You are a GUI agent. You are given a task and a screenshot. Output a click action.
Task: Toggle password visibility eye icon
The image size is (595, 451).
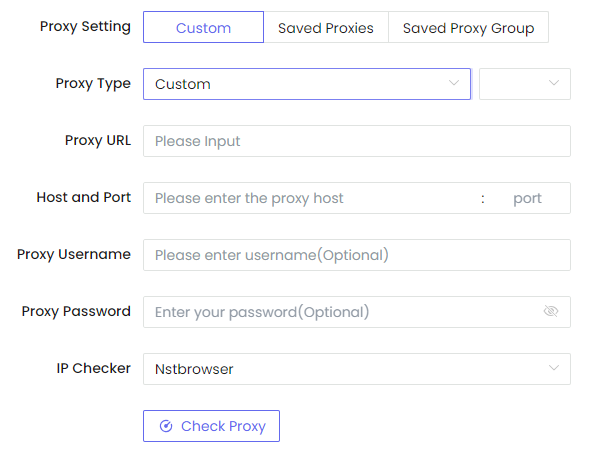click(x=551, y=311)
